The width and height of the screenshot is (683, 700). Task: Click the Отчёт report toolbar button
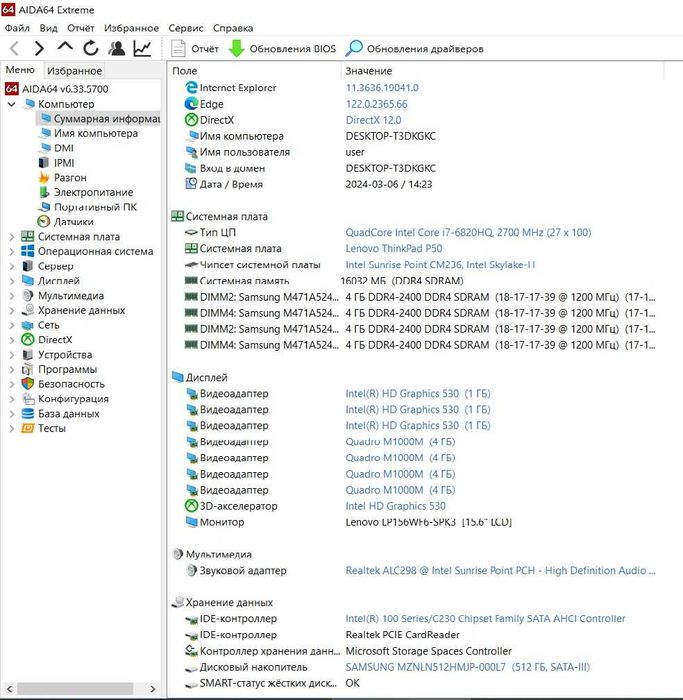click(195, 49)
